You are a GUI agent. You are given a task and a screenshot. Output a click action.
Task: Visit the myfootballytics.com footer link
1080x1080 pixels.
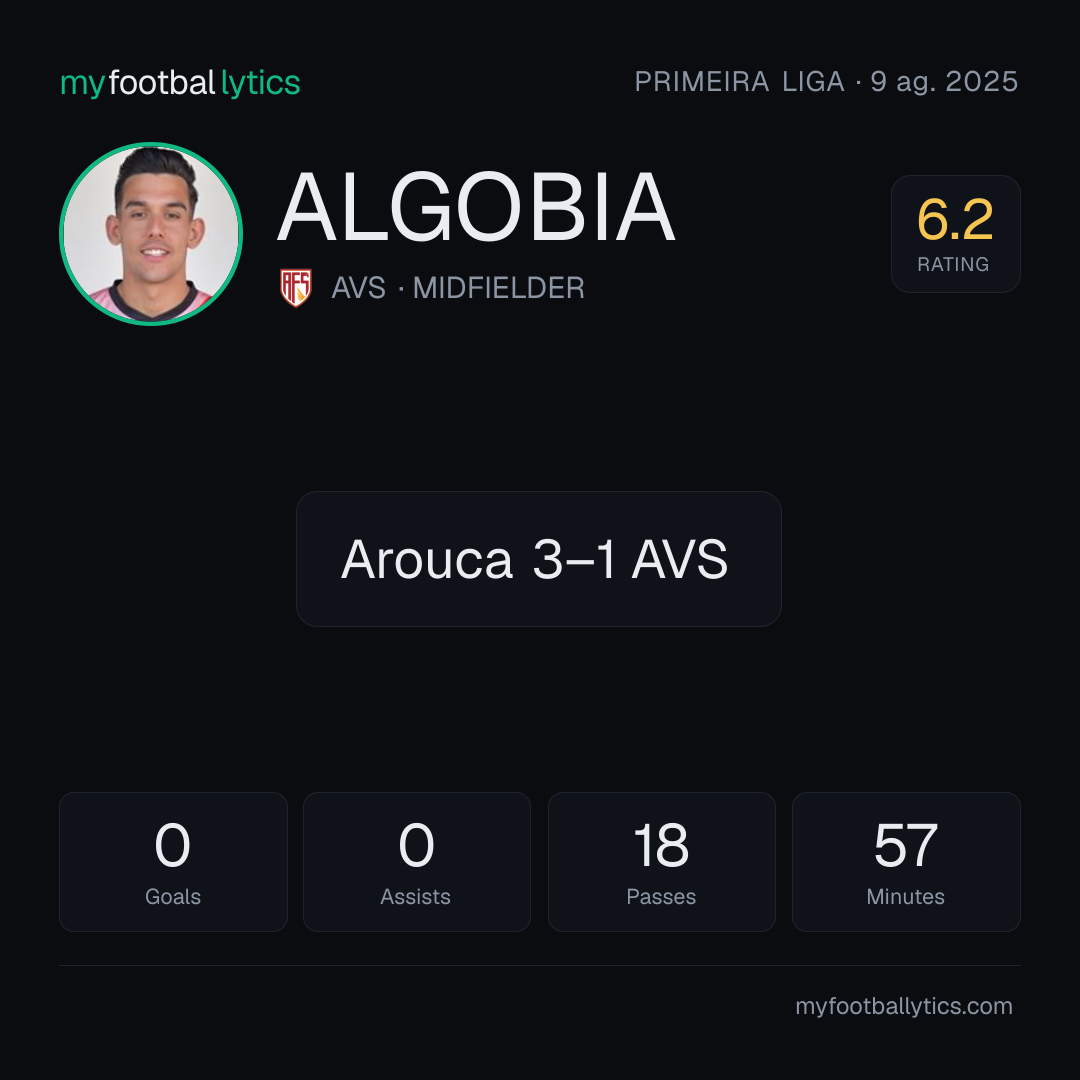coord(904,1006)
